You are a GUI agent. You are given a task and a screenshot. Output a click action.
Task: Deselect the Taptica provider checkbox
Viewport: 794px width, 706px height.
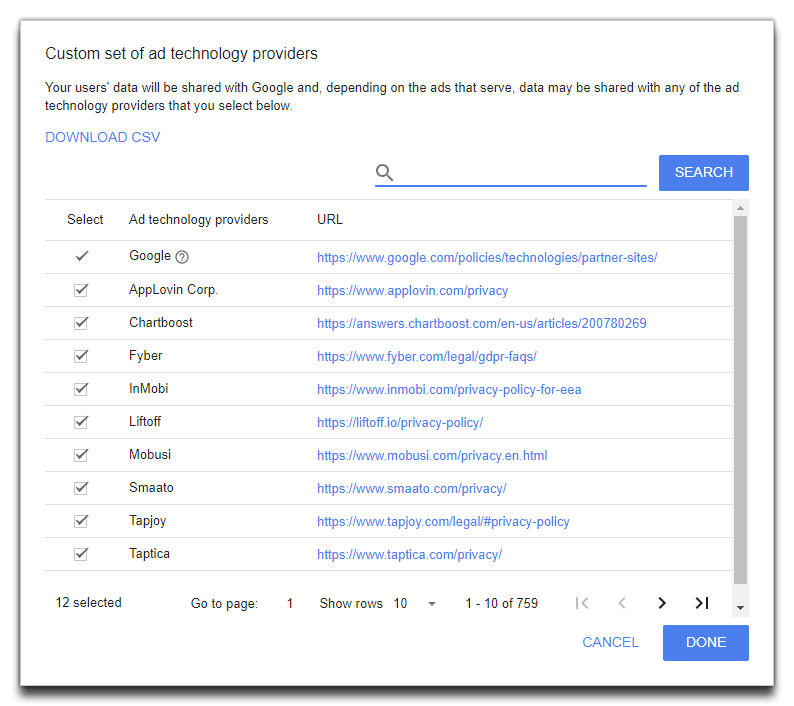click(82, 554)
